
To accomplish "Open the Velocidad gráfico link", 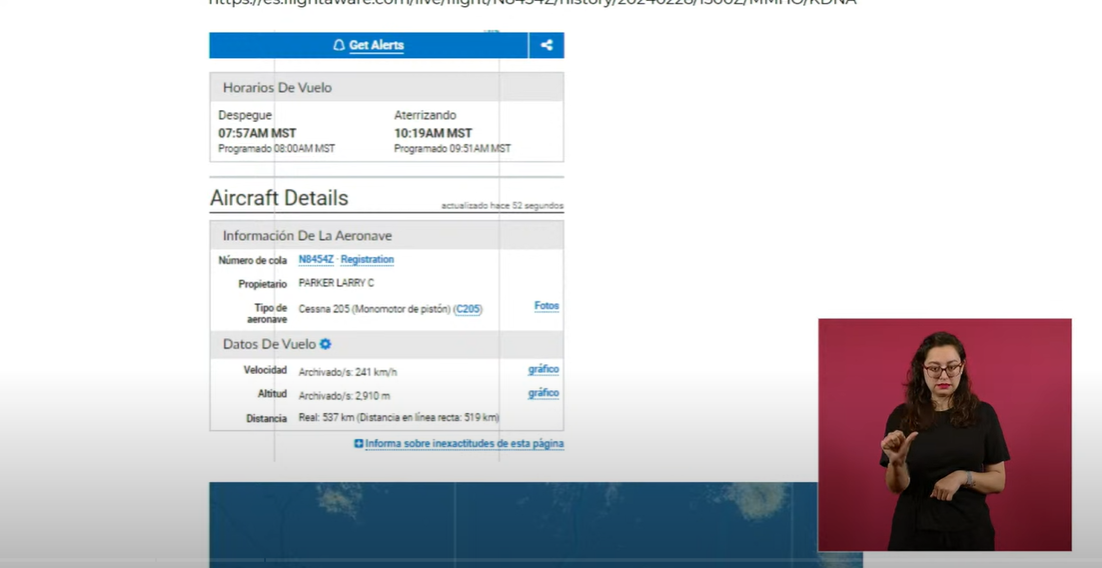I will [x=543, y=369].
